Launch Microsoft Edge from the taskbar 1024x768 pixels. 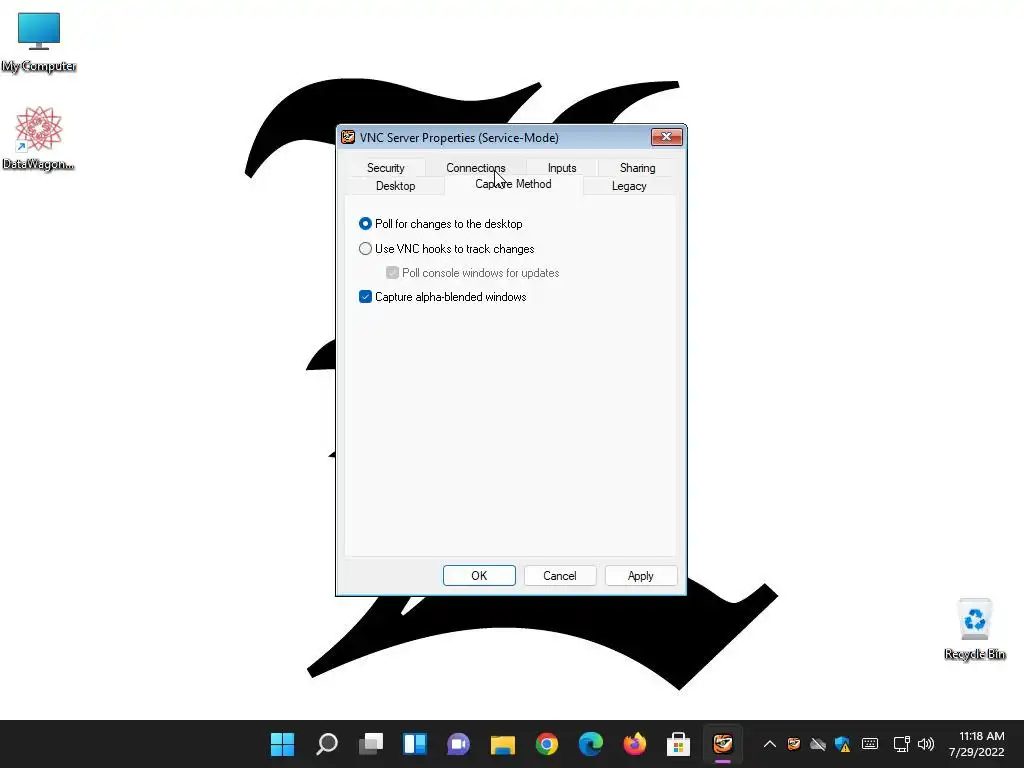590,744
